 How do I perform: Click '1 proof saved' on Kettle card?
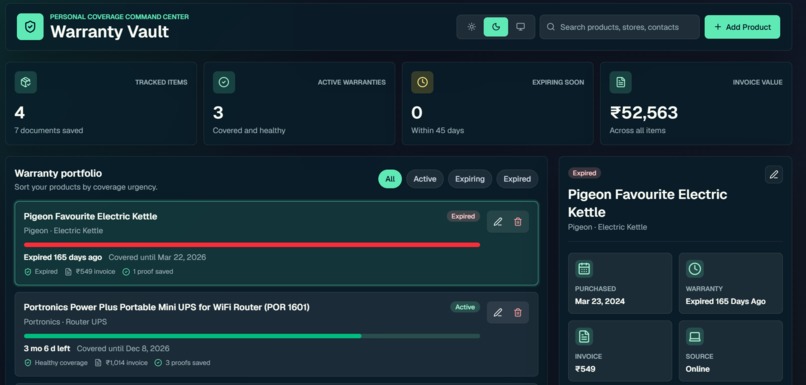coord(148,271)
